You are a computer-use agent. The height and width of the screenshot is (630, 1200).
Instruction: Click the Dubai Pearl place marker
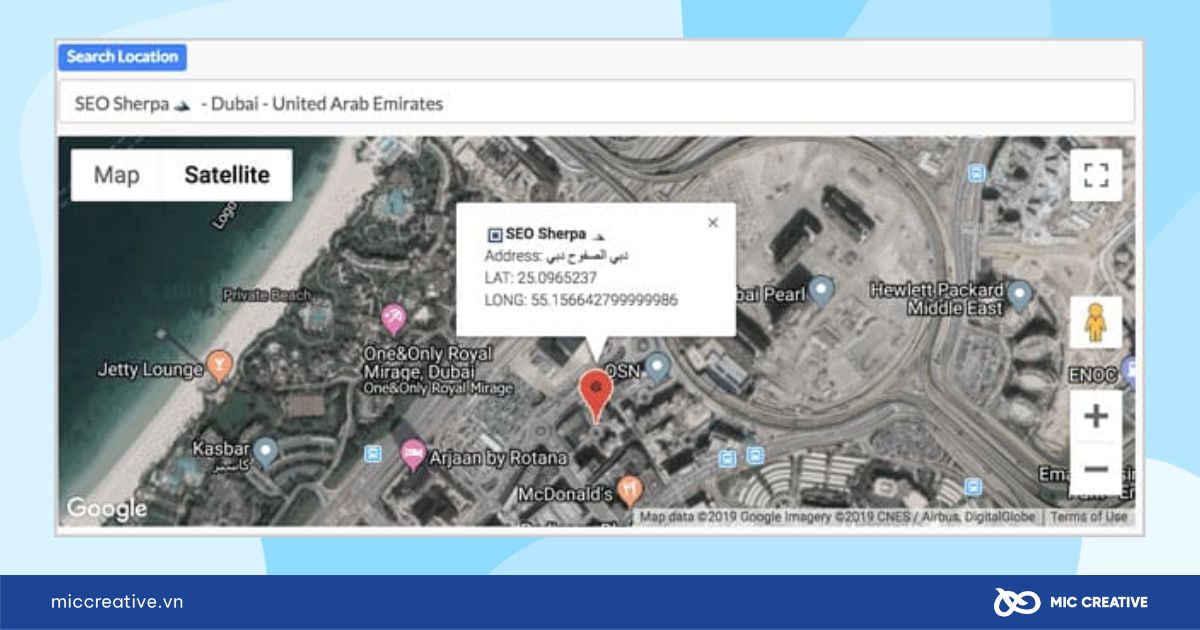click(821, 290)
